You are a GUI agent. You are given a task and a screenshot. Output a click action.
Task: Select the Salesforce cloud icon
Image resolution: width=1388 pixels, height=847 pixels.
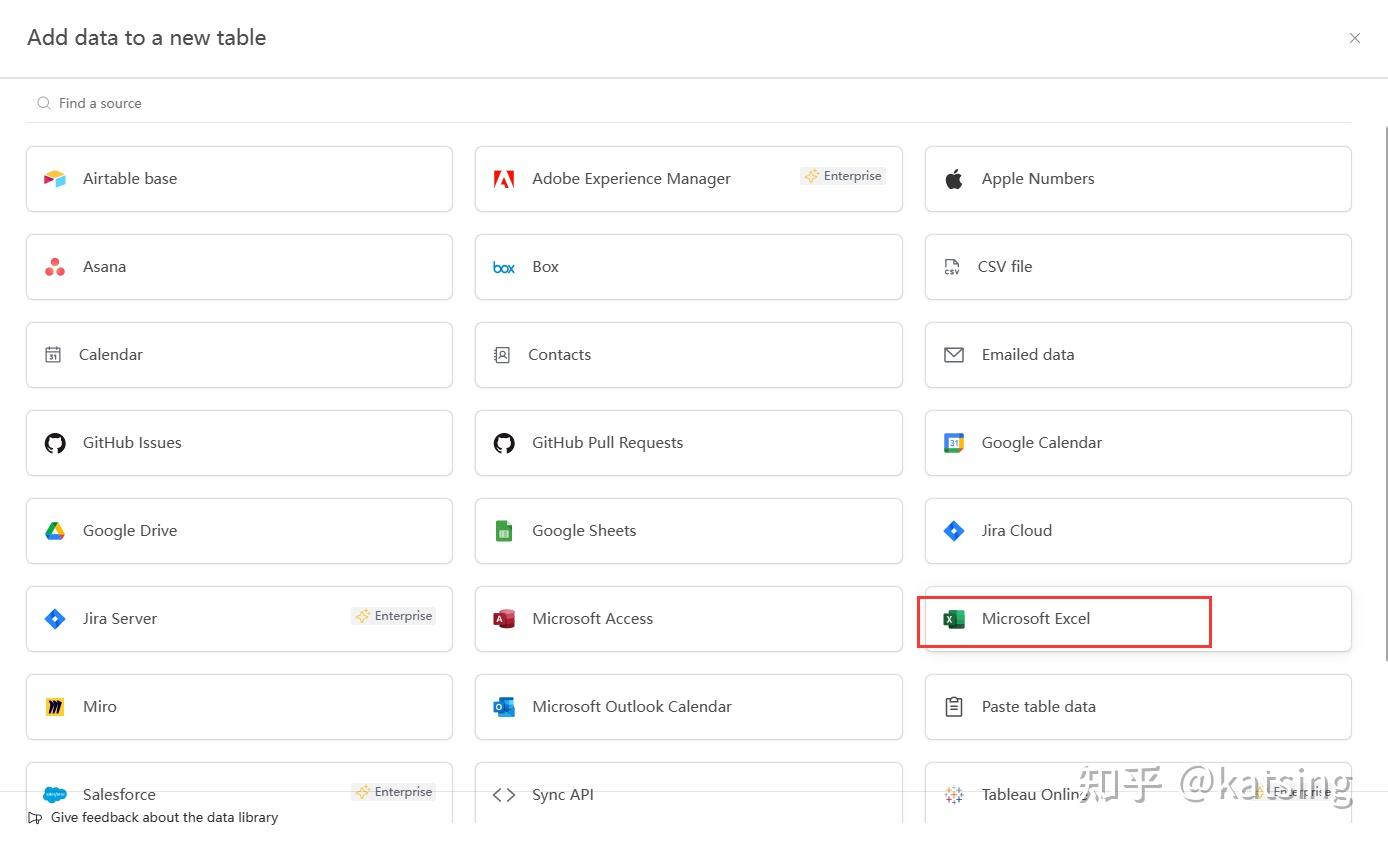coord(54,794)
